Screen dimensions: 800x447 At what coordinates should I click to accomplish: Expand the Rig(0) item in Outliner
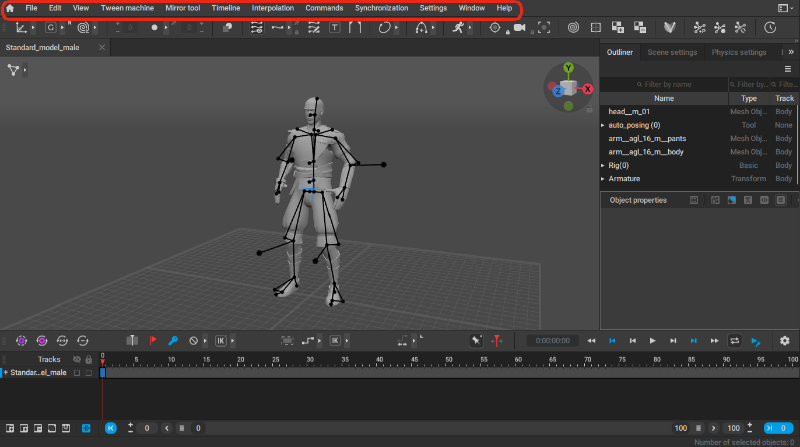[603, 165]
